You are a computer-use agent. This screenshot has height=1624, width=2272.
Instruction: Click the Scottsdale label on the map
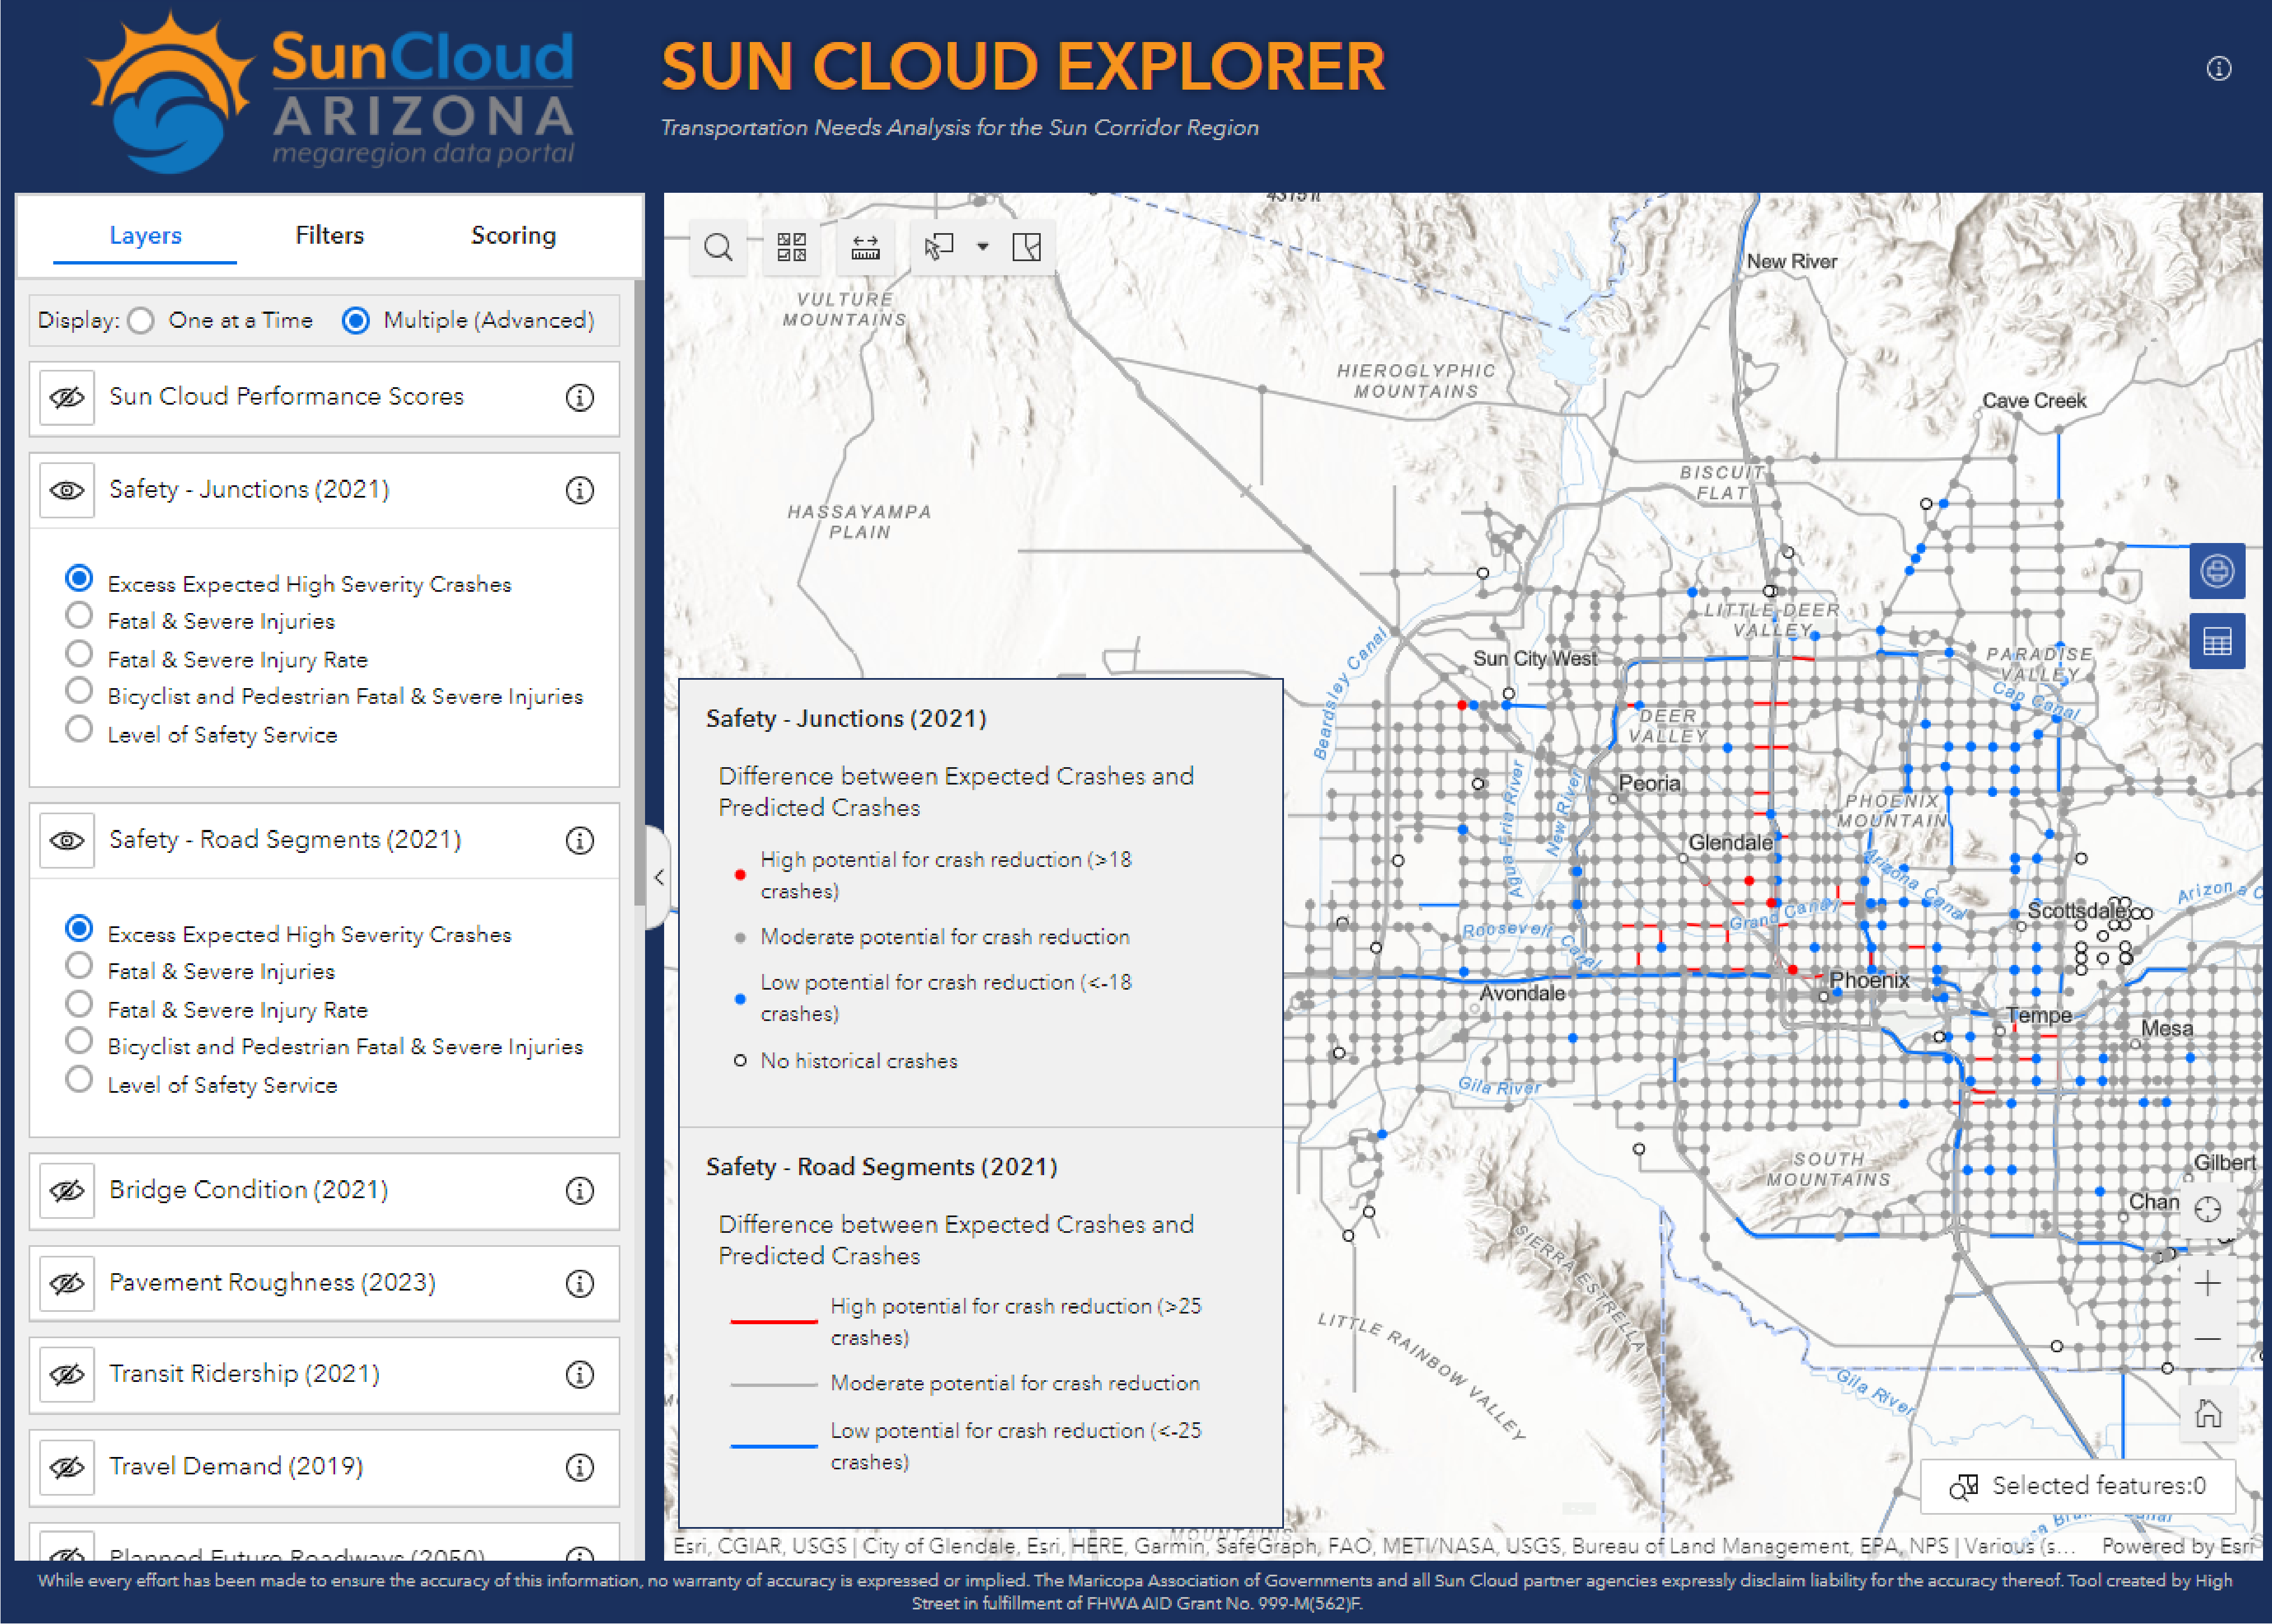coord(2076,911)
